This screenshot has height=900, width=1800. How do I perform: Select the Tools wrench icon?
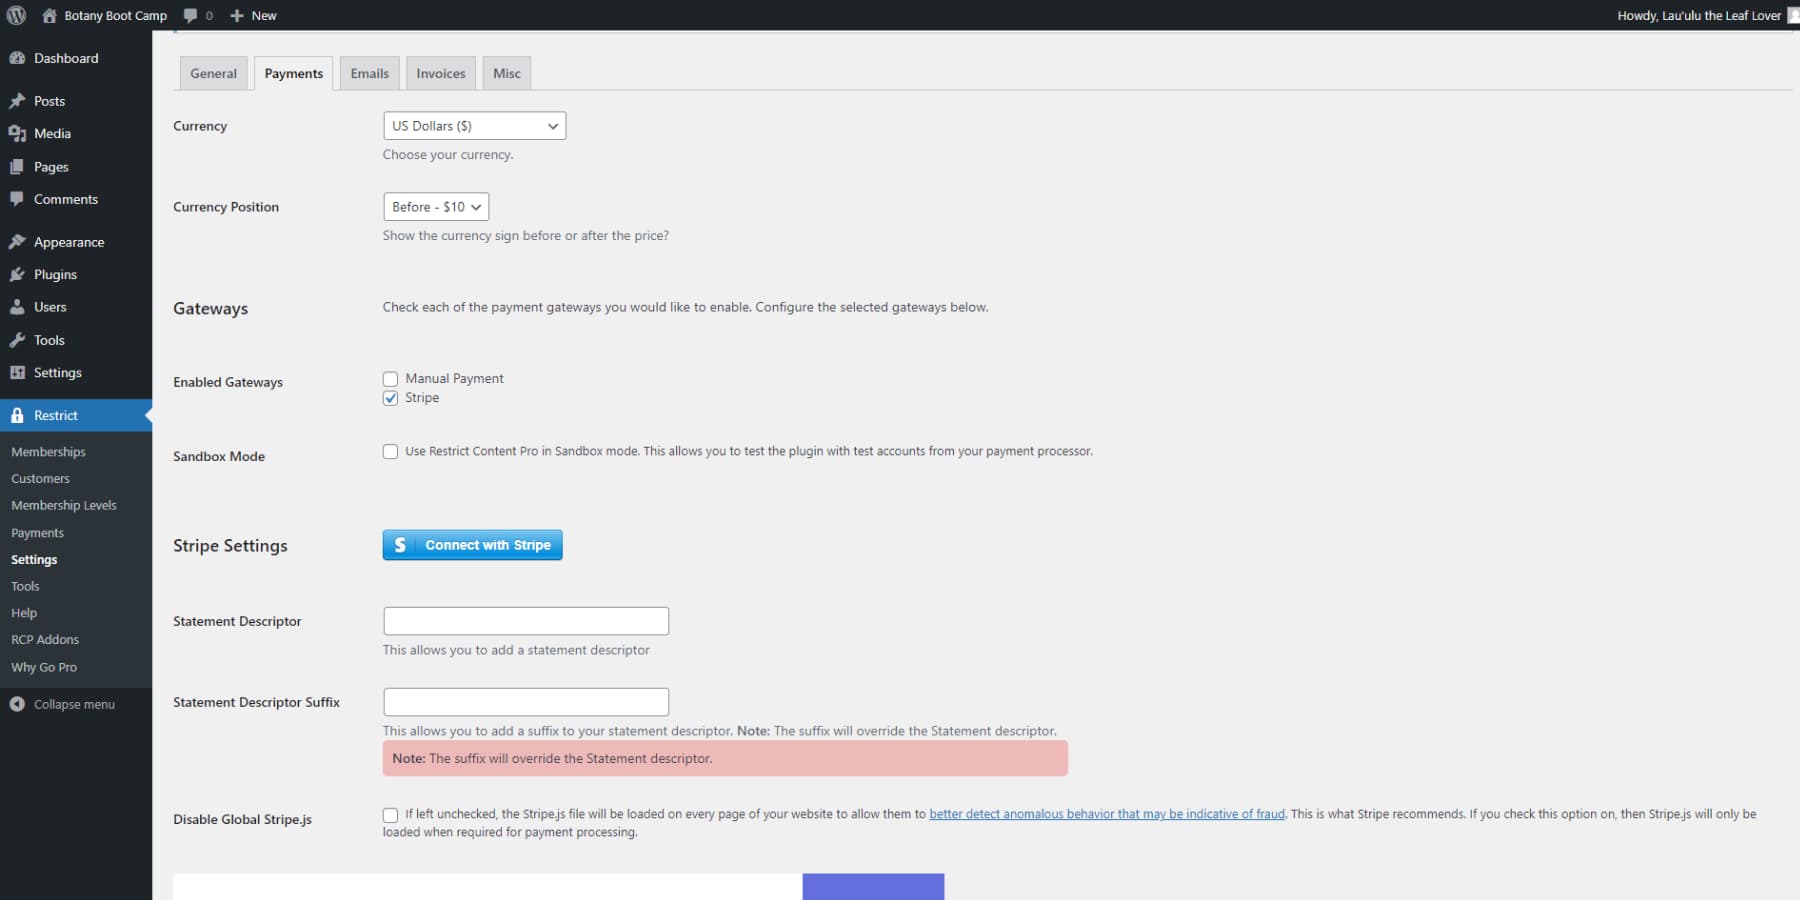pyautogui.click(x=17, y=340)
